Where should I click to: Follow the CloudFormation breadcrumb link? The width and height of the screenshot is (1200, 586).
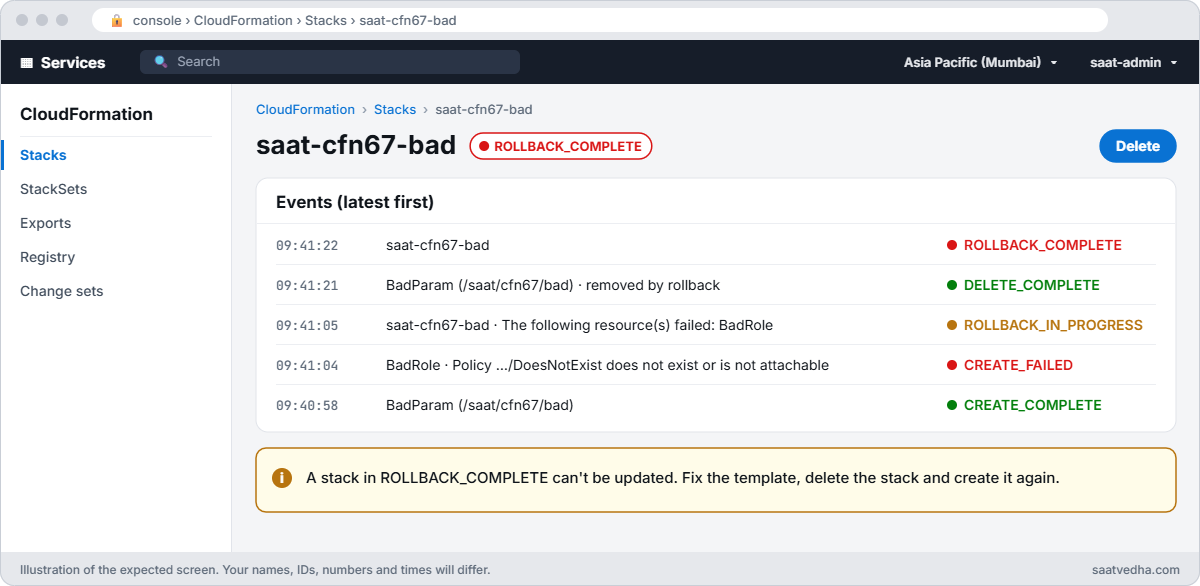tap(305, 109)
